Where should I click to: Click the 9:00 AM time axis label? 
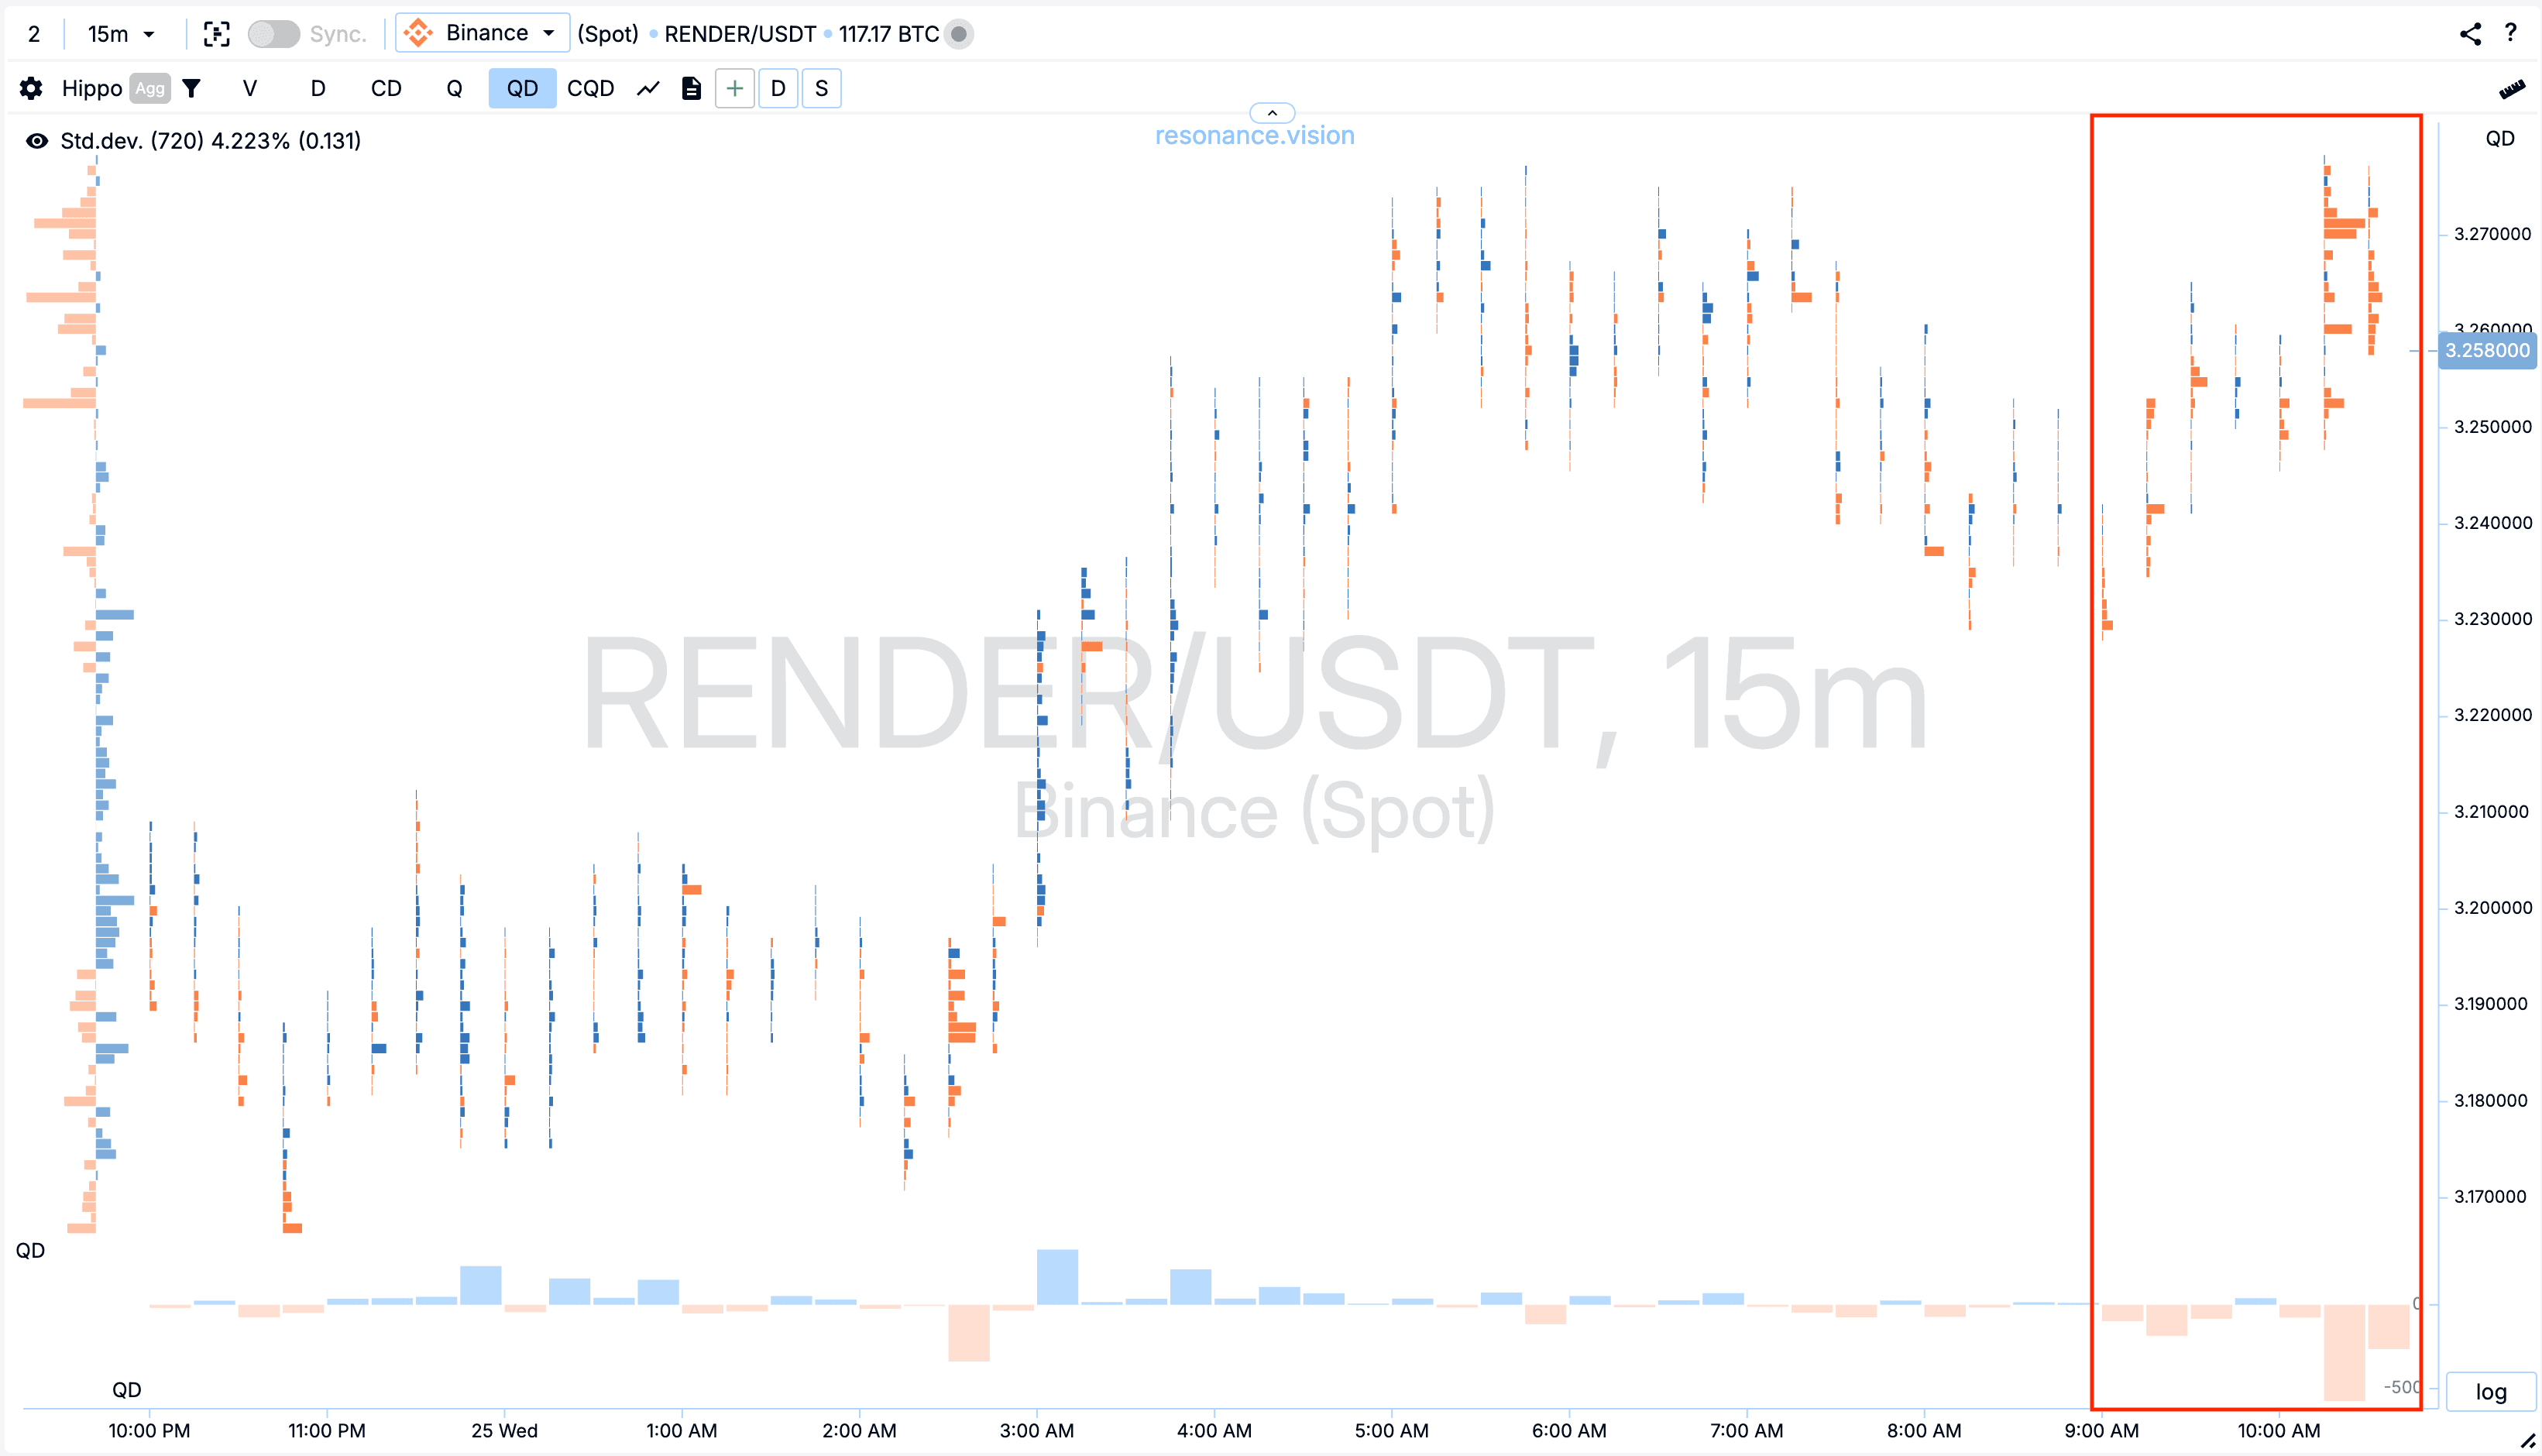2101,1430
